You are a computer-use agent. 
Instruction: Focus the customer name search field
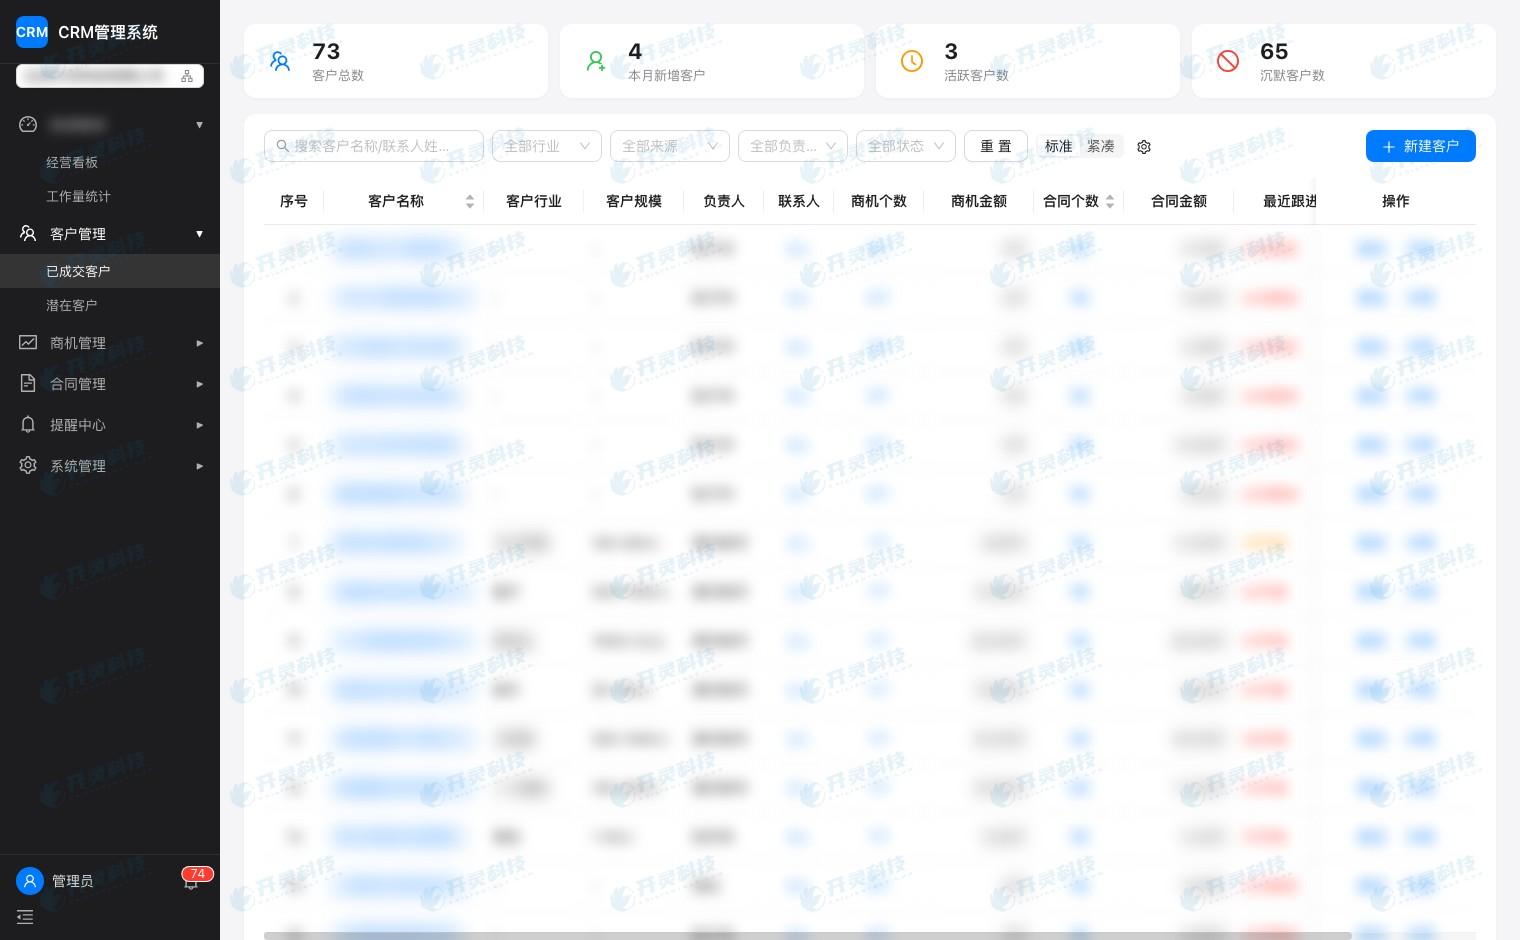(x=374, y=146)
